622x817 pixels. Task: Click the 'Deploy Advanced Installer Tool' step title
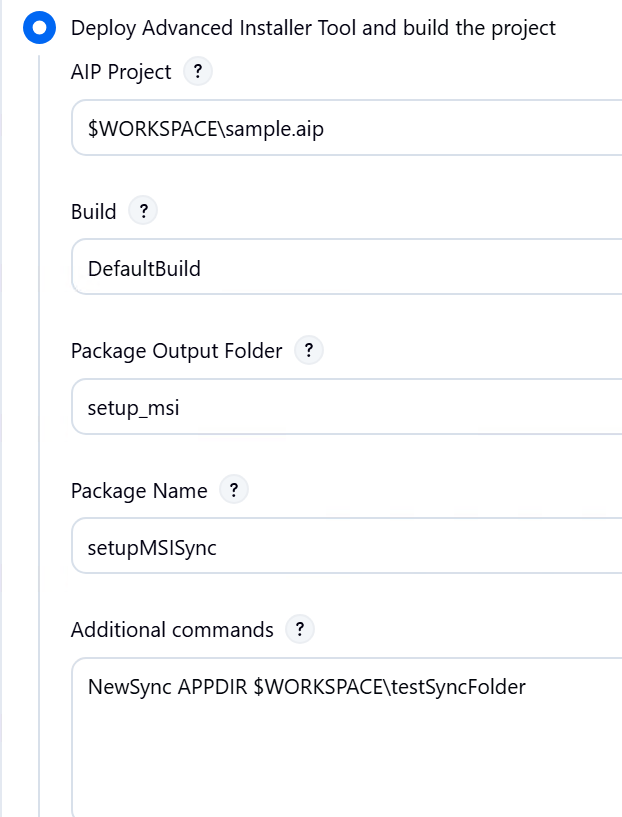[x=313, y=28]
